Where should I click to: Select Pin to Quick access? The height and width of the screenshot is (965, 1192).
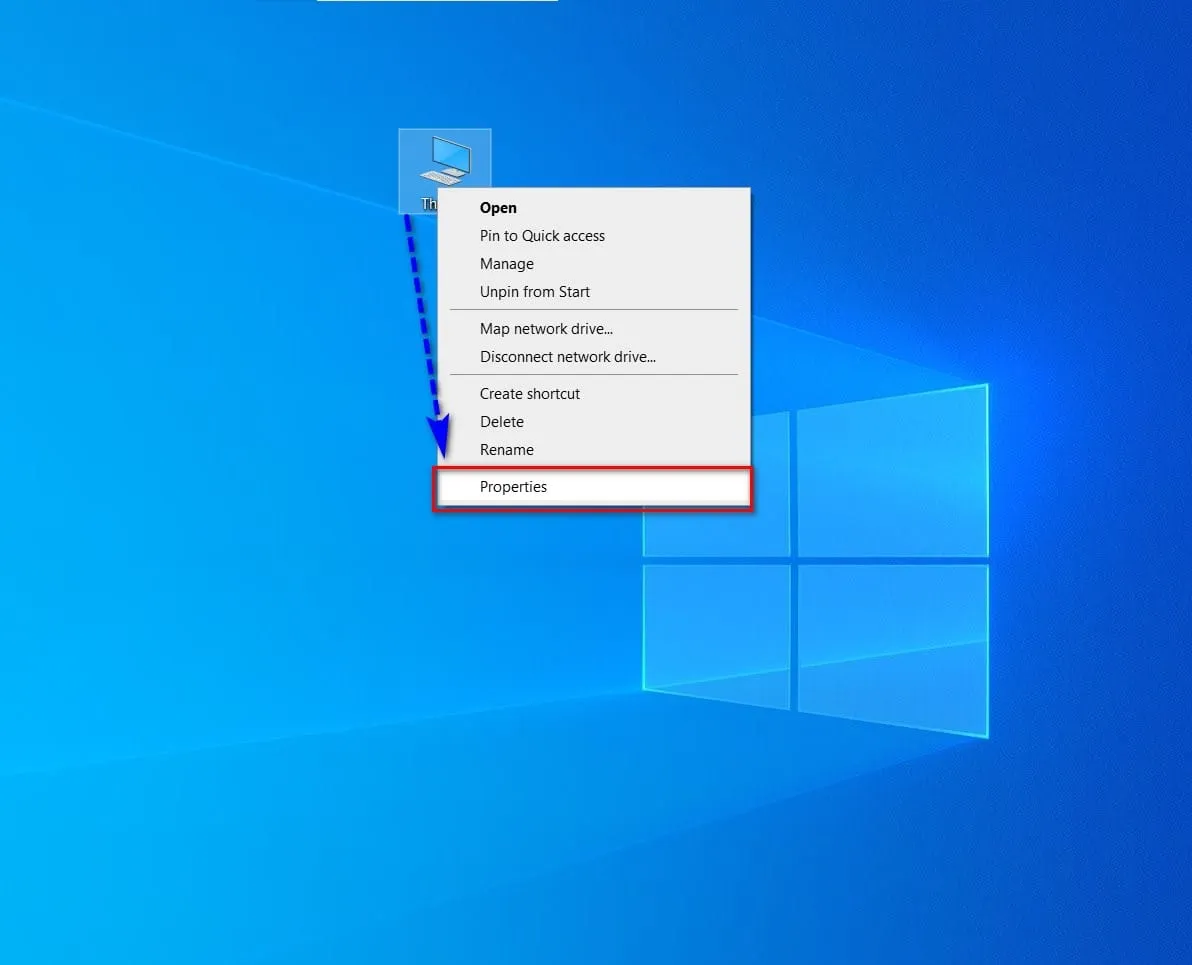542,236
